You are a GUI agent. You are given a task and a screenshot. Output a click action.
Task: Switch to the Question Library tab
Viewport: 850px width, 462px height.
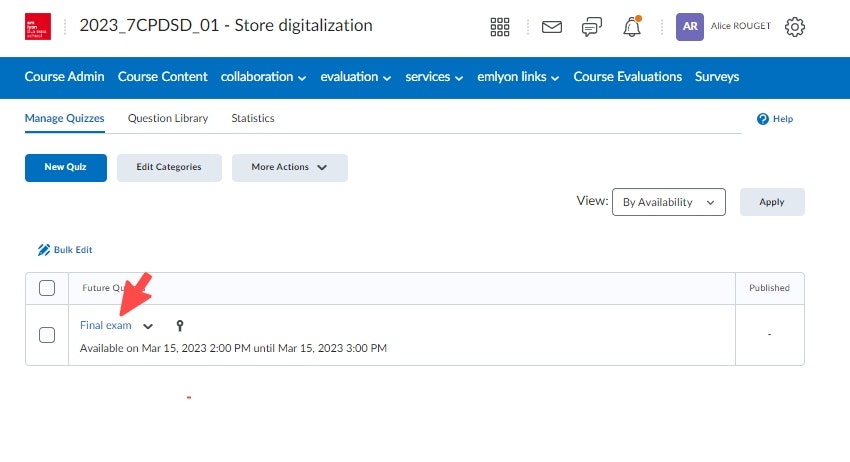coord(168,118)
